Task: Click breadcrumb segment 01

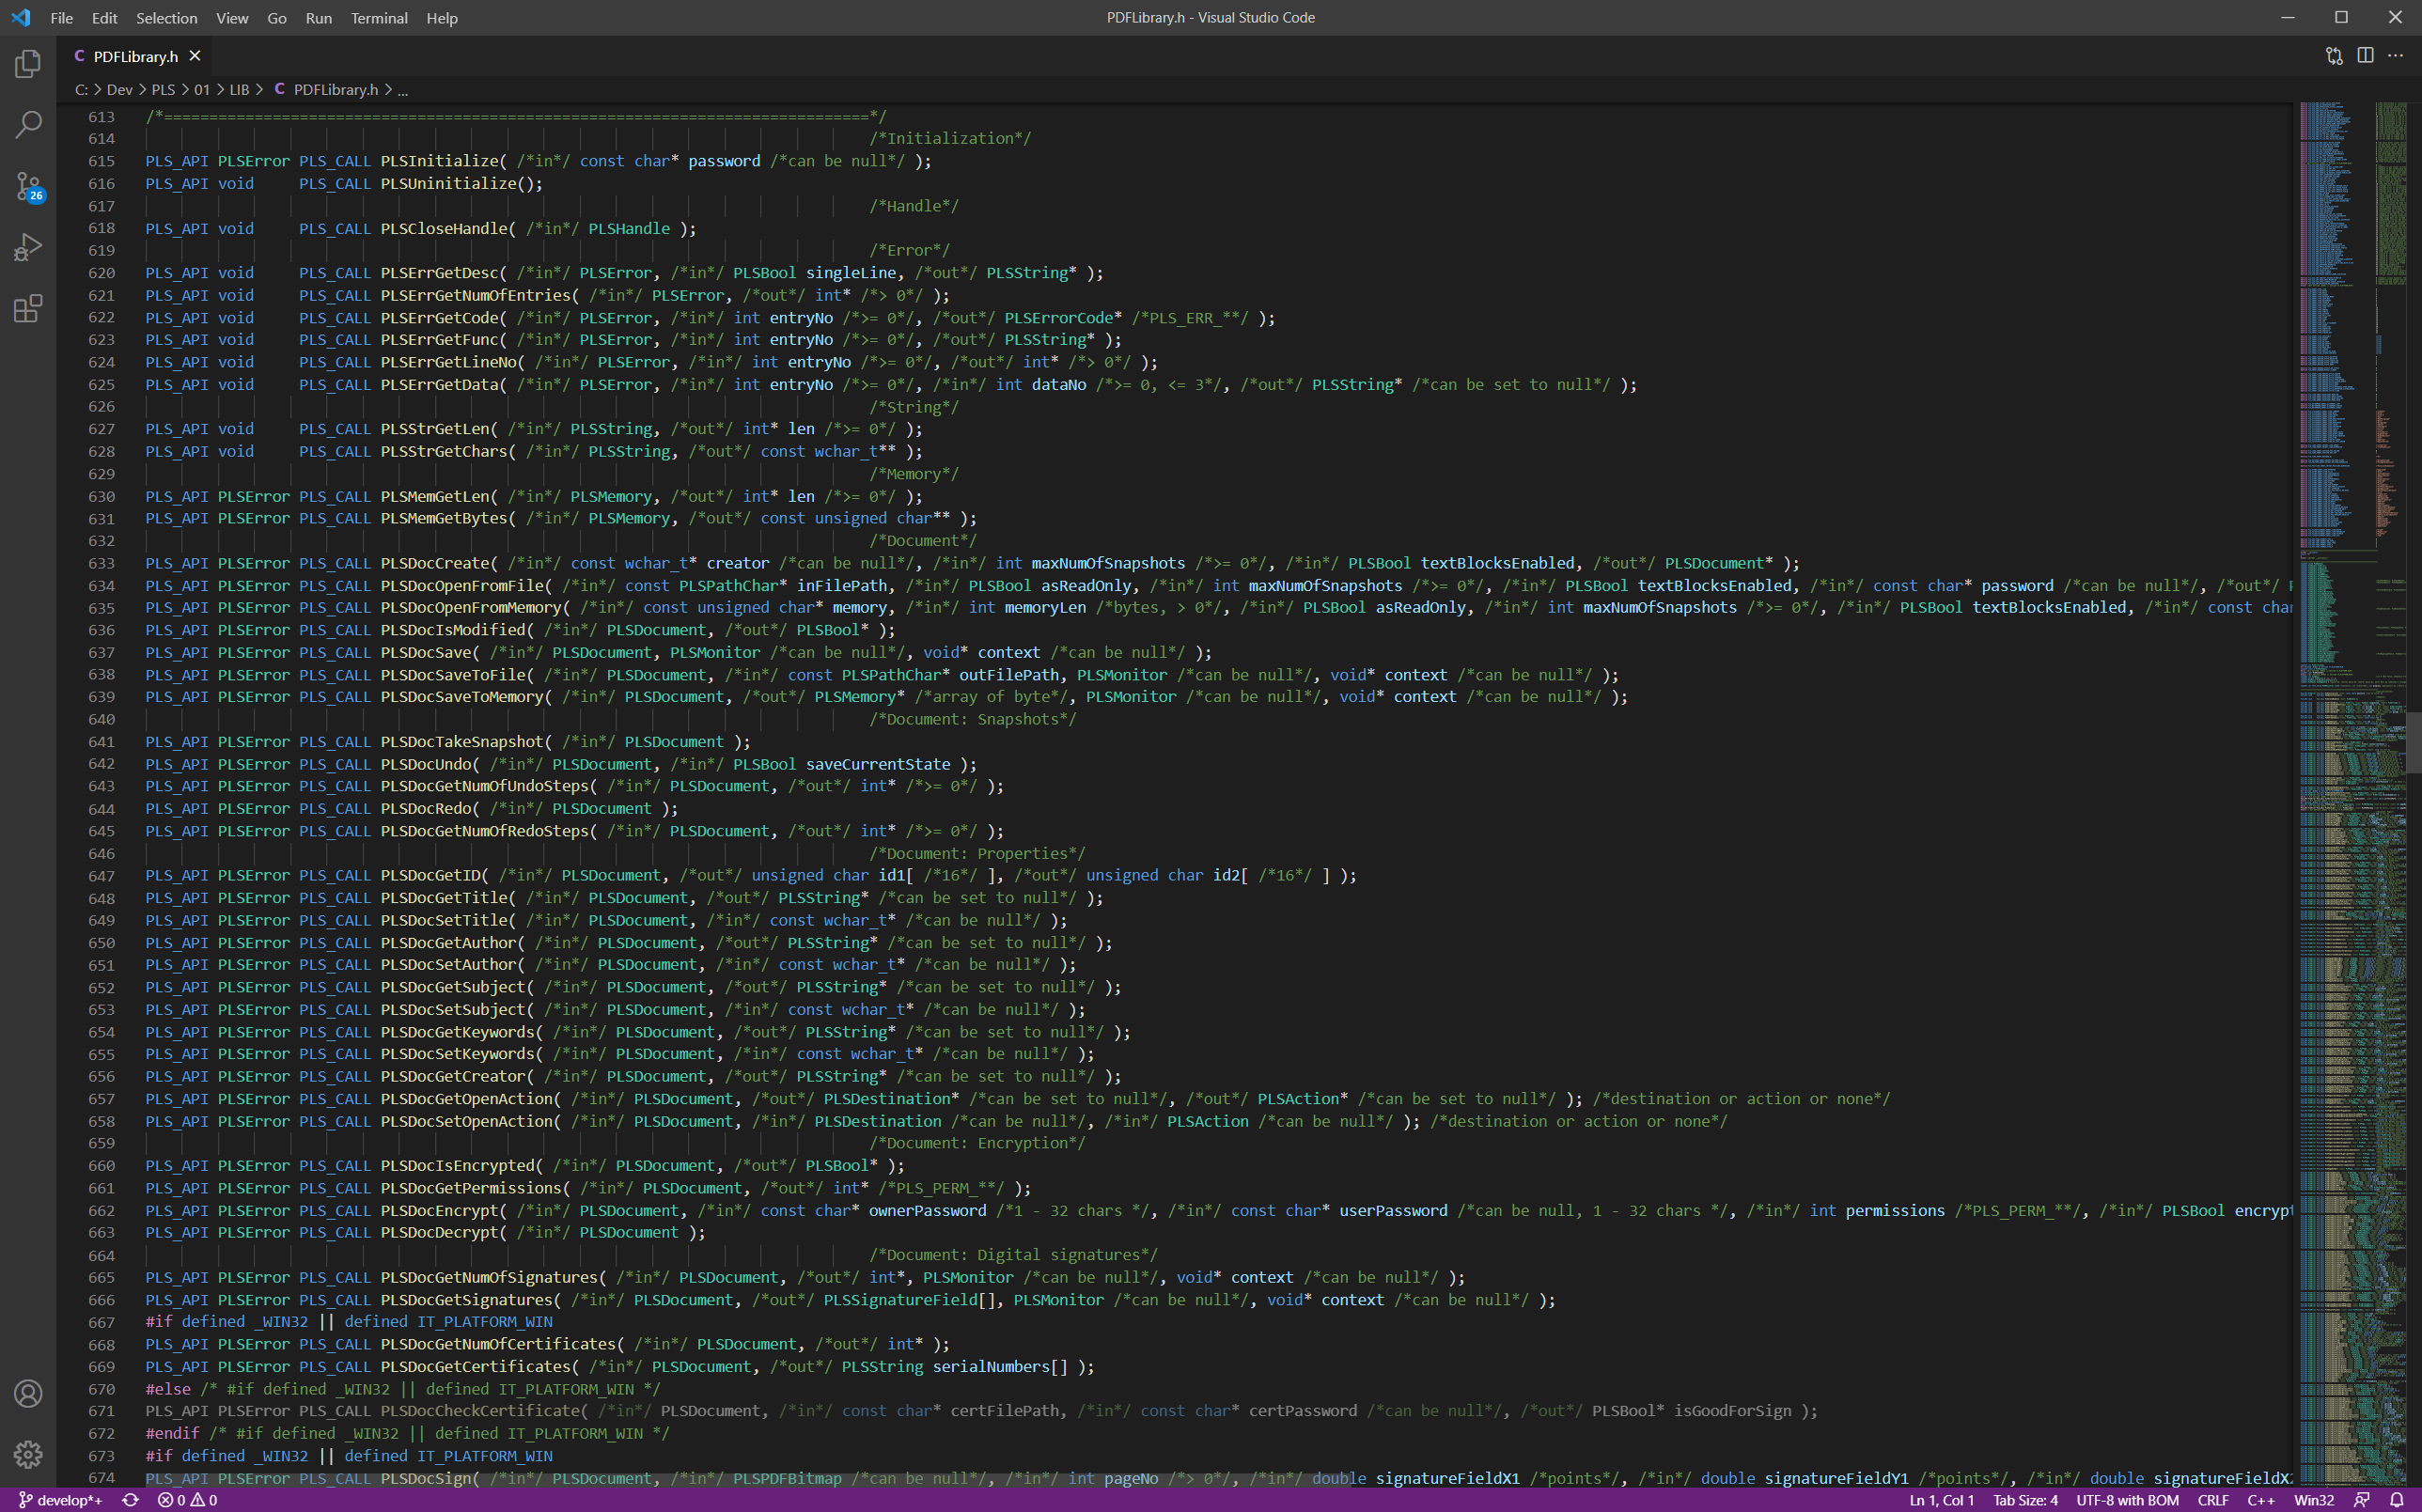Action: tap(202, 89)
